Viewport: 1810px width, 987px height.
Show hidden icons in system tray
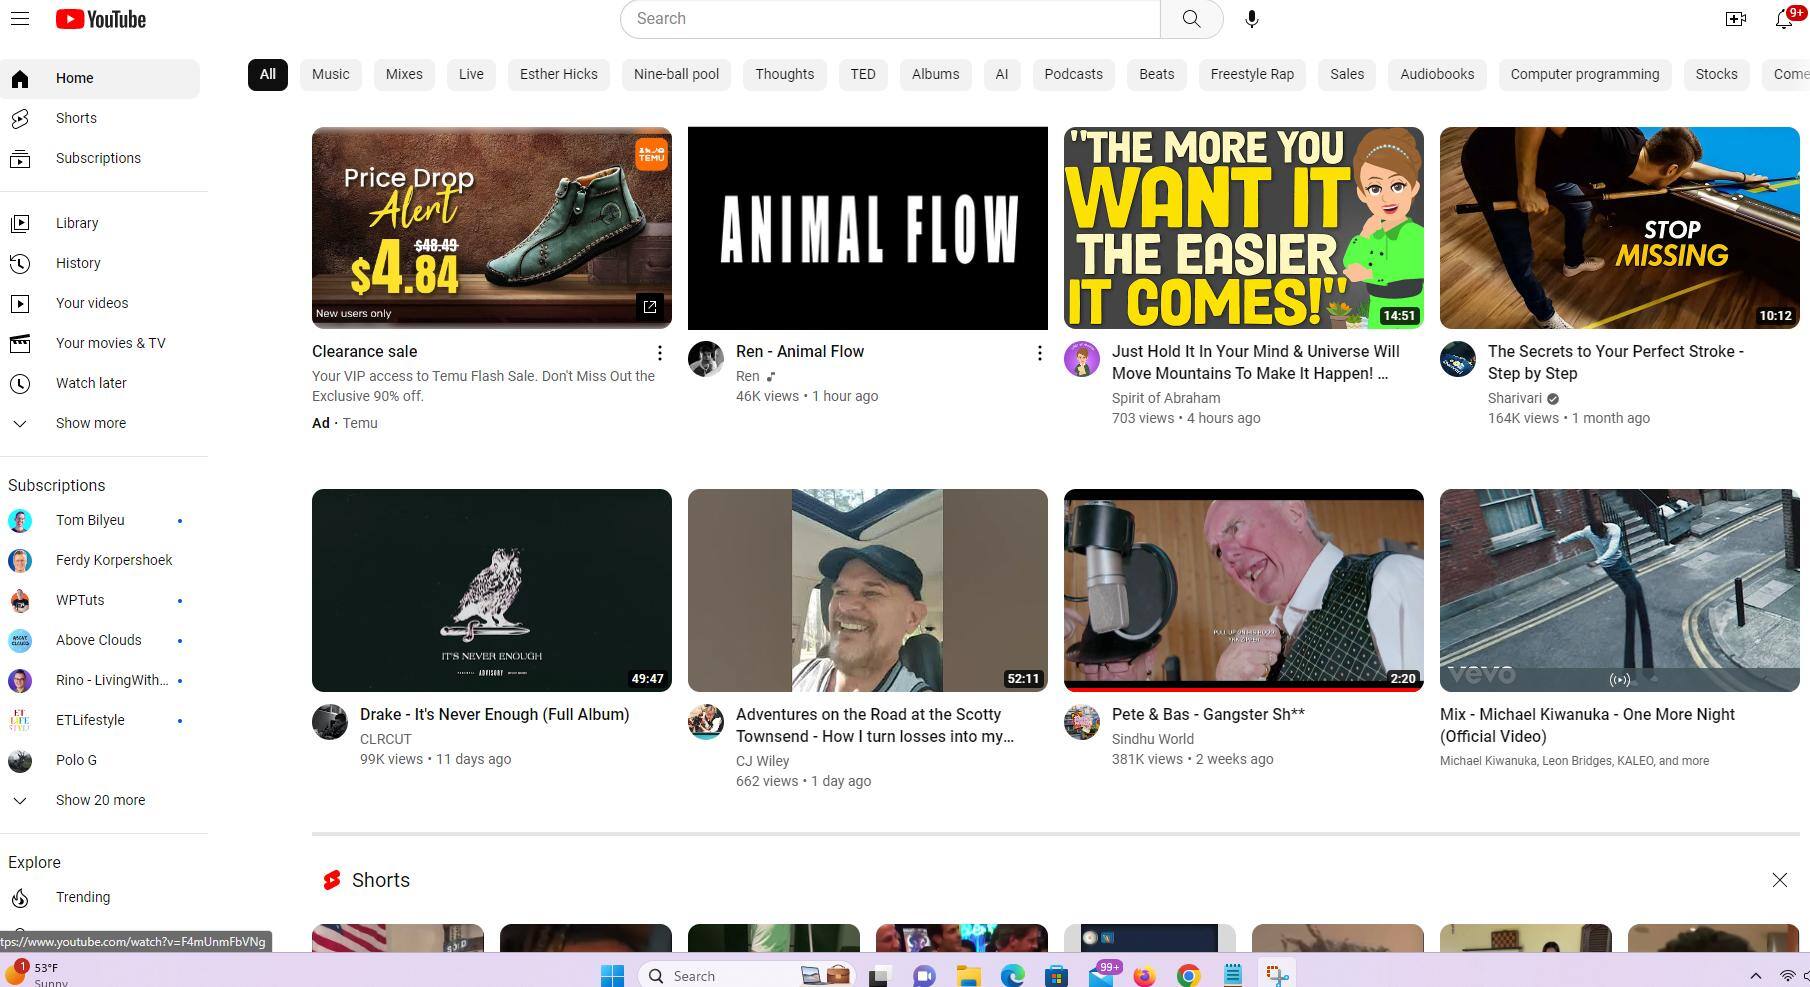(x=1755, y=975)
